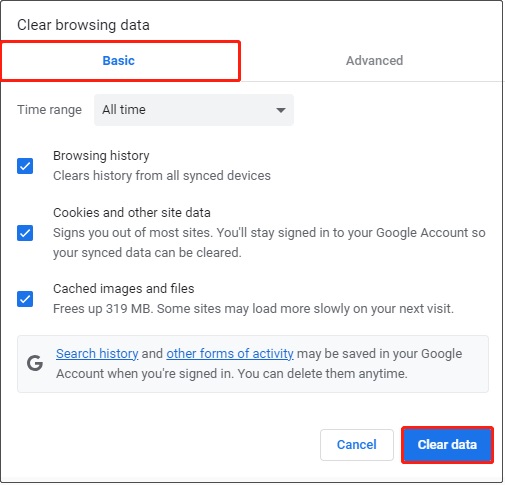
Task: Click the Browsing history label text
Action: click(101, 156)
